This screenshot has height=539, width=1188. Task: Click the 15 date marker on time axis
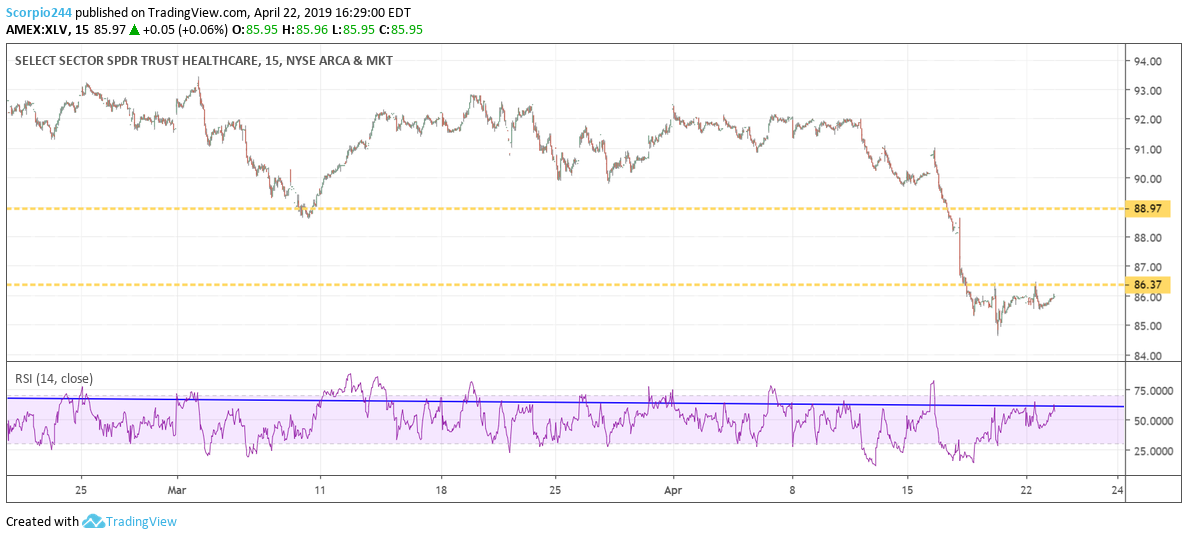click(907, 490)
